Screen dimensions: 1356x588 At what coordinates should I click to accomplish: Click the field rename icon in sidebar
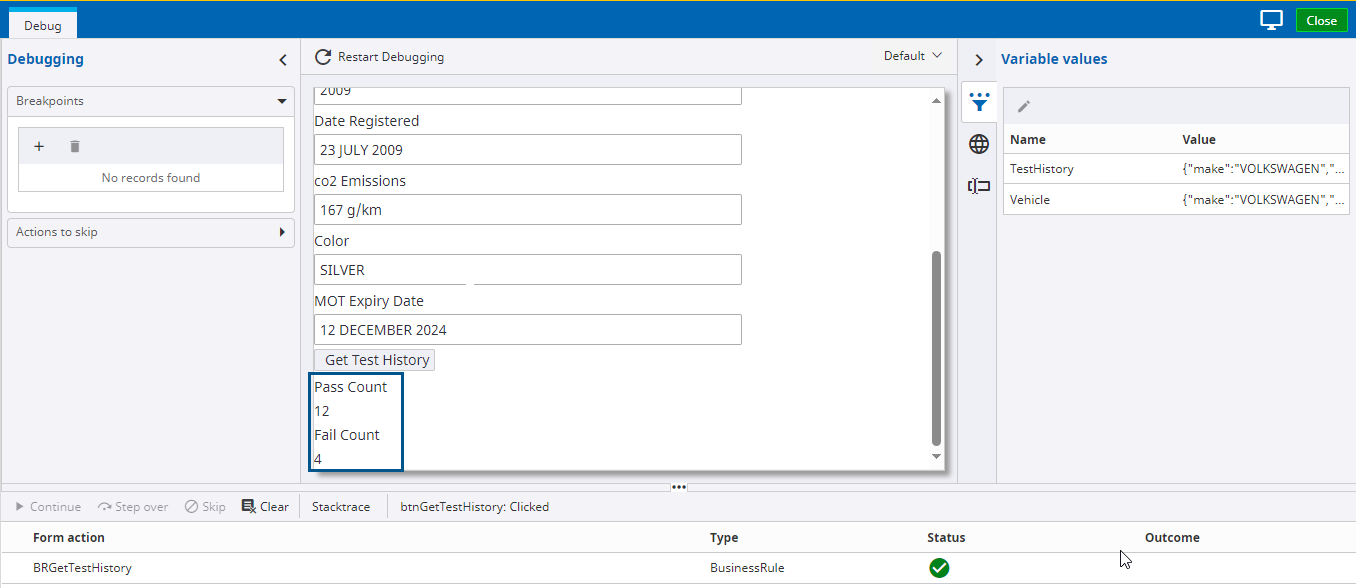[x=979, y=186]
